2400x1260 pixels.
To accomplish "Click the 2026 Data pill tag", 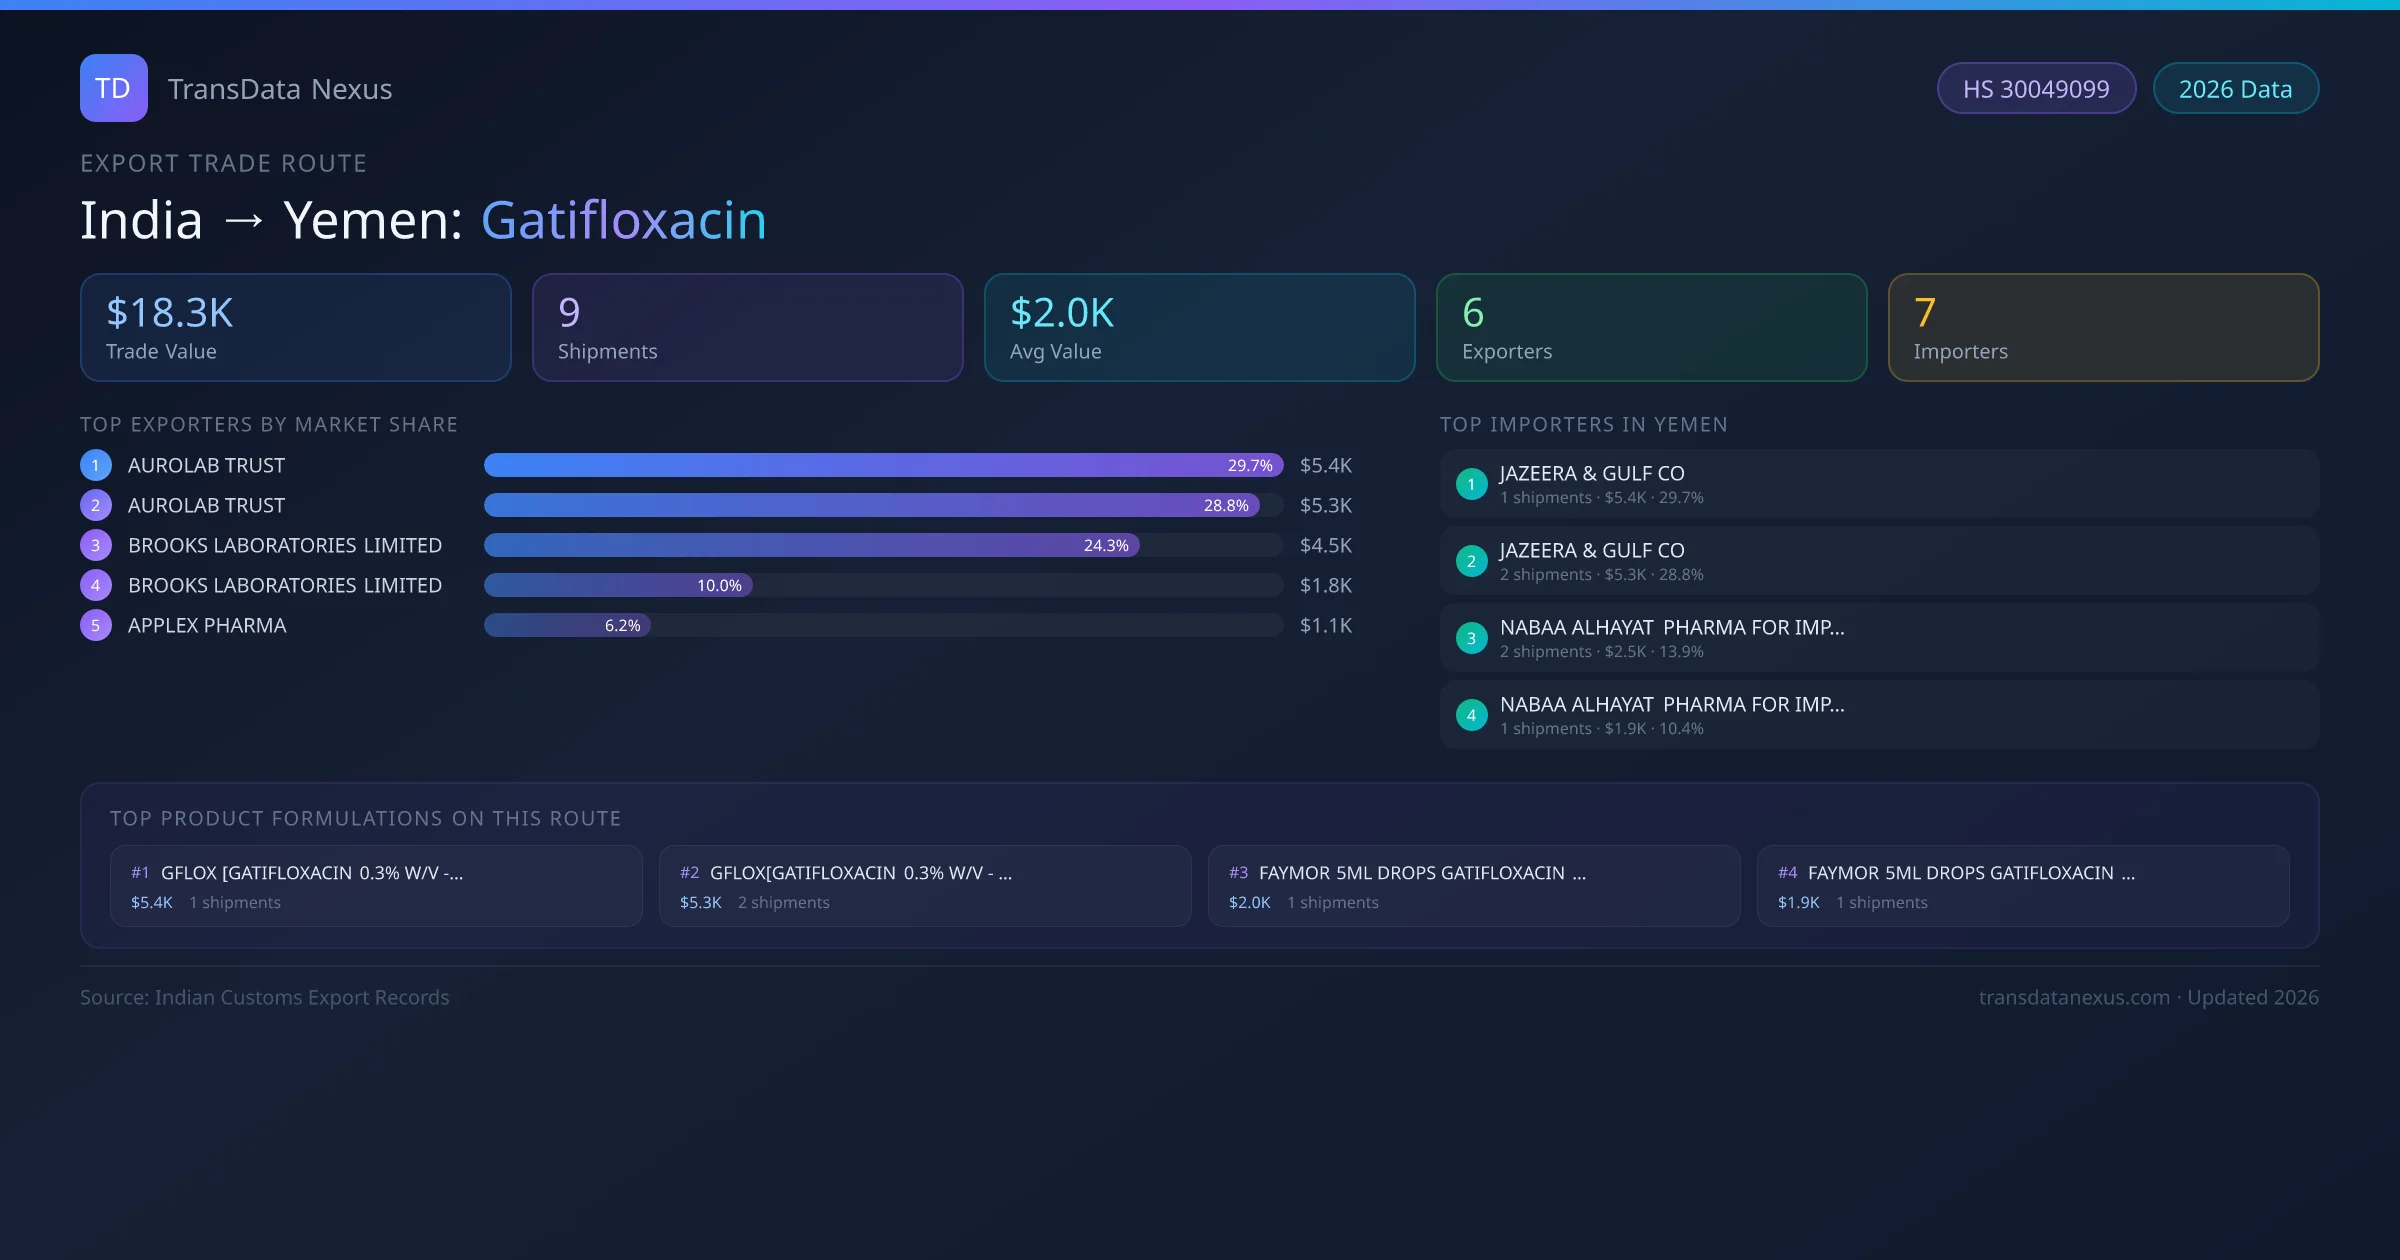I will pyautogui.click(x=2235, y=89).
